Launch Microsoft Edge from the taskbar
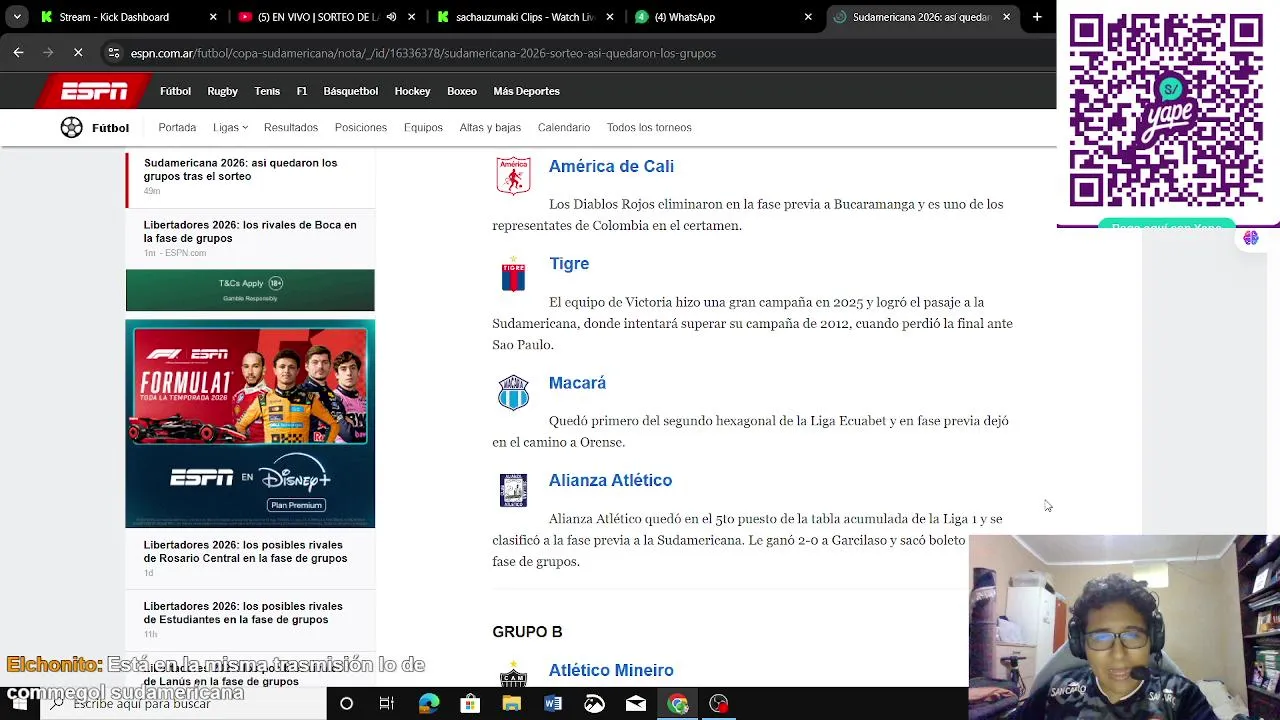The width and height of the screenshot is (1280, 720). [x=429, y=704]
